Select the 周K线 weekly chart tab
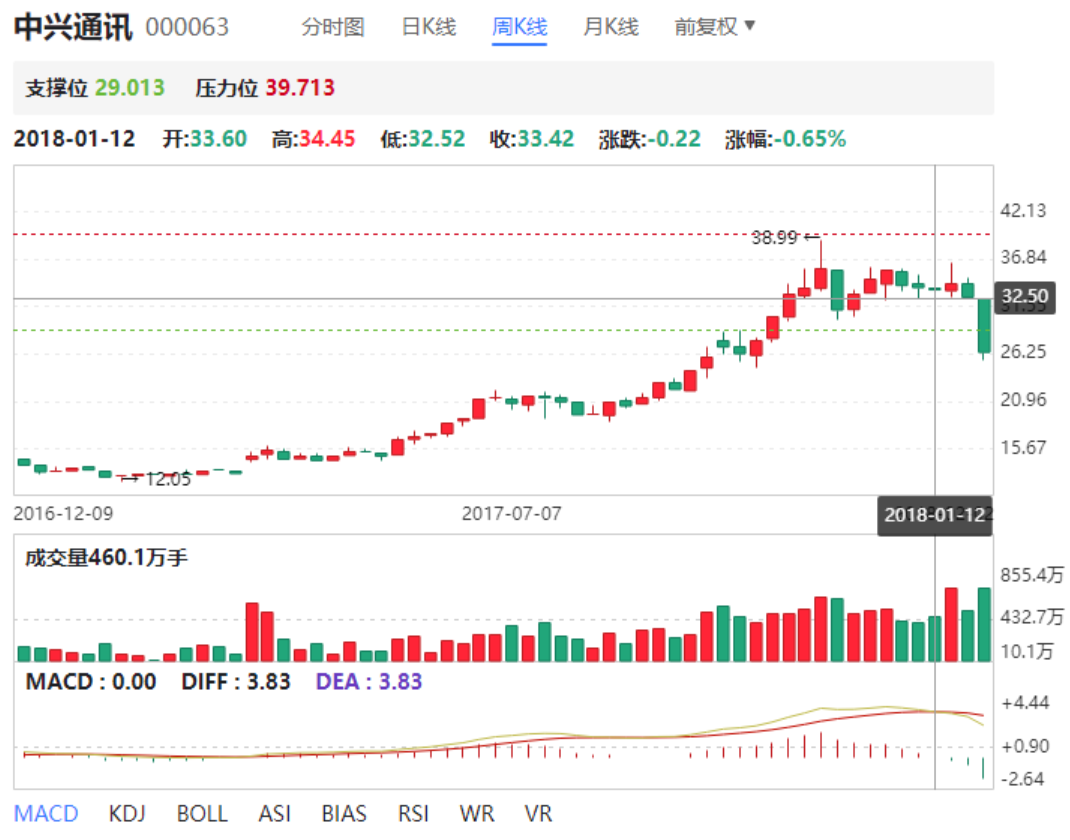This screenshot has height=840, width=1070. (x=519, y=27)
